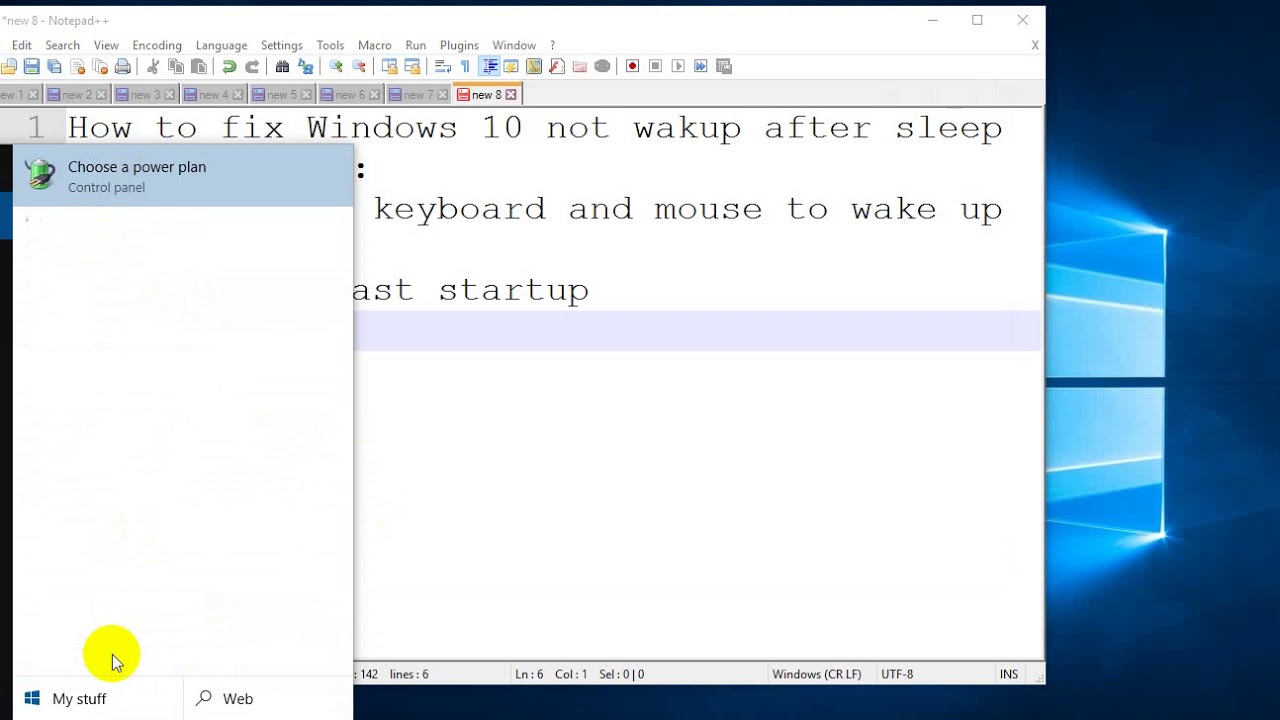Open the Function List icon
This screenshot has height=720, width=1280.
[x=557, y=66]
